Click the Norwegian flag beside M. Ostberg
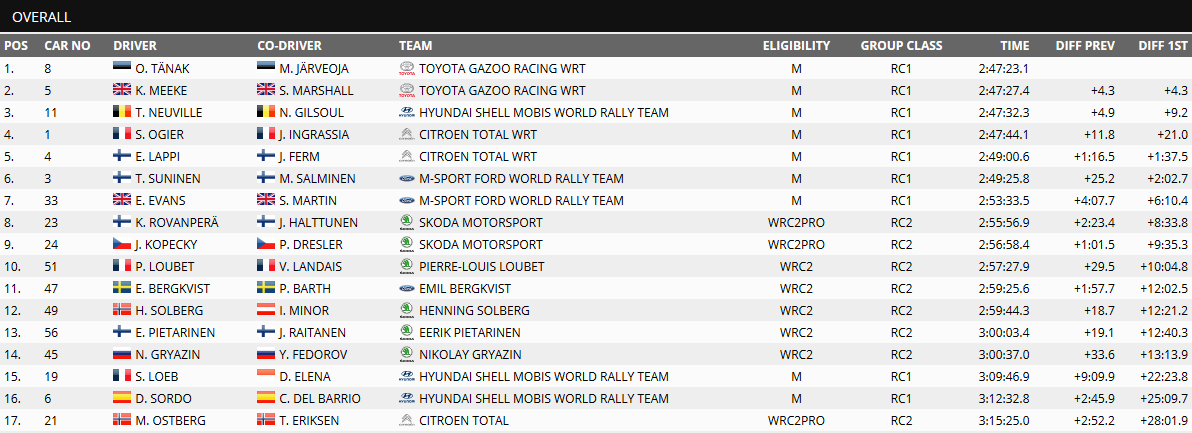Screen dimensions: 1192x433 pos(122,421)
